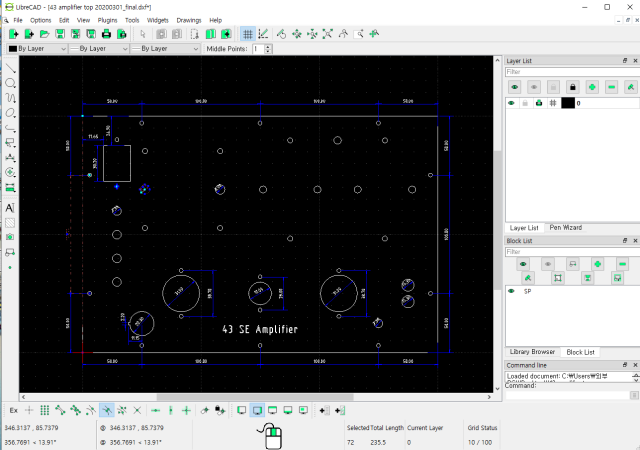
Task: Enable Snap on Grid in the snap toolbar
Action: click(x=45, y=410)
